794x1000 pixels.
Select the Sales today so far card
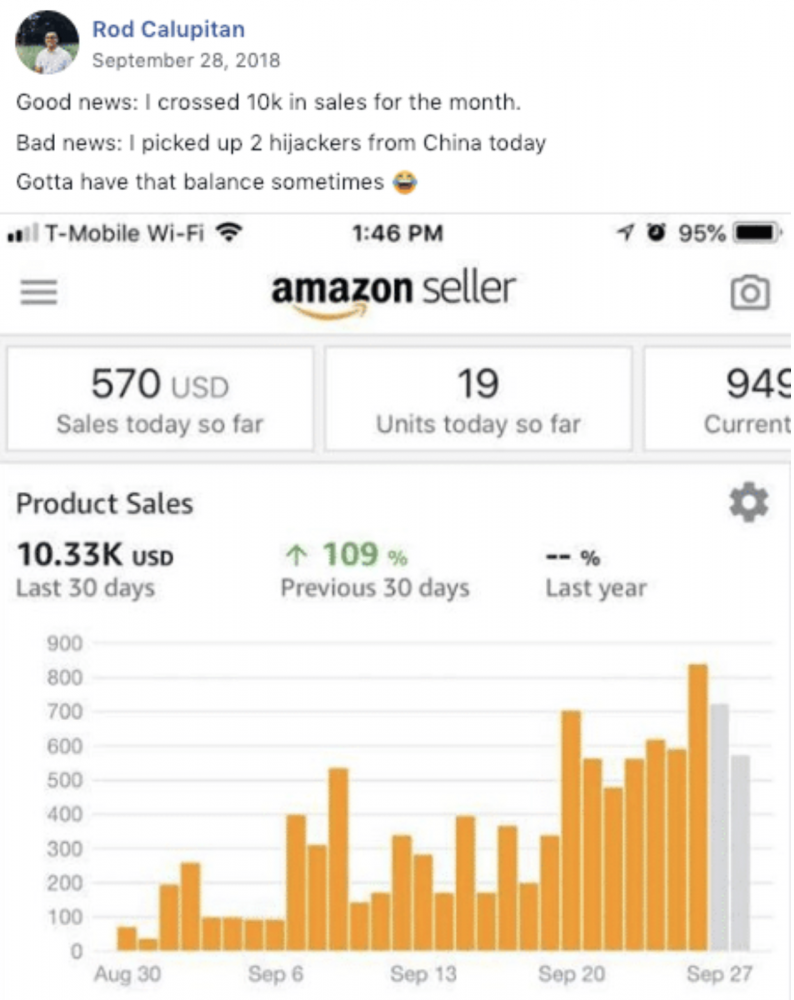[160, 399]
